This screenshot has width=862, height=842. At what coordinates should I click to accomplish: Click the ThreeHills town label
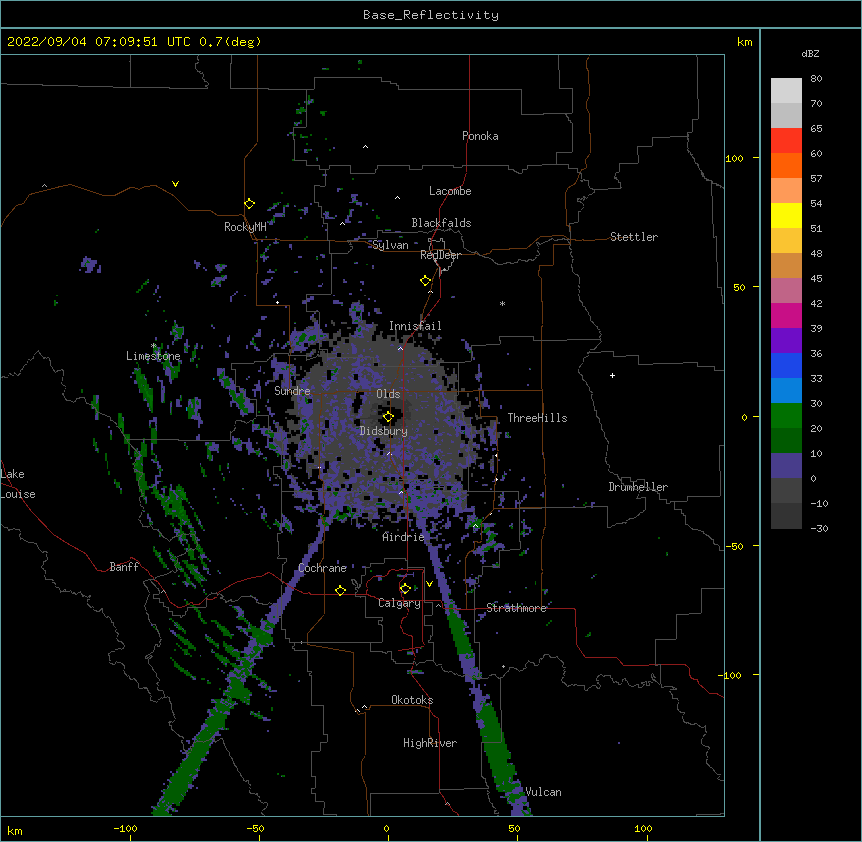pos(537,418)
